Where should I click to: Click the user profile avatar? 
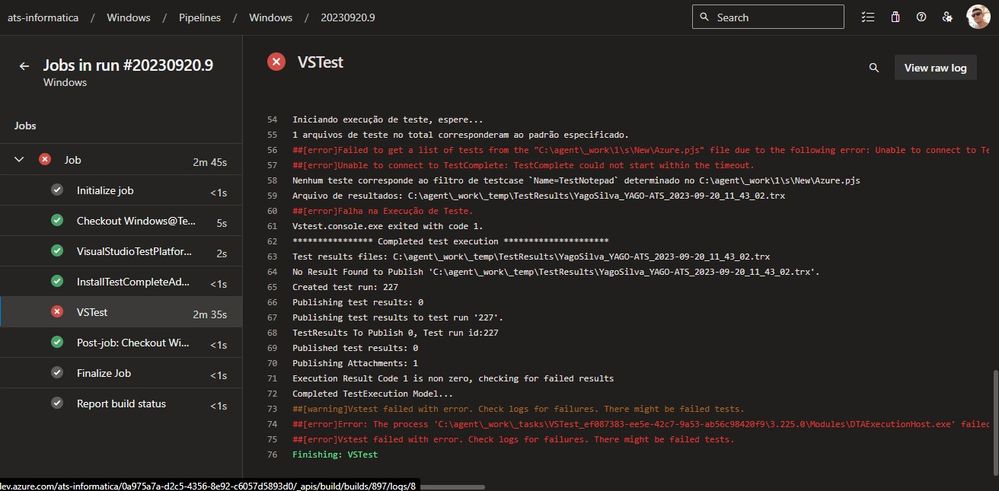click(x=978, y=17)
